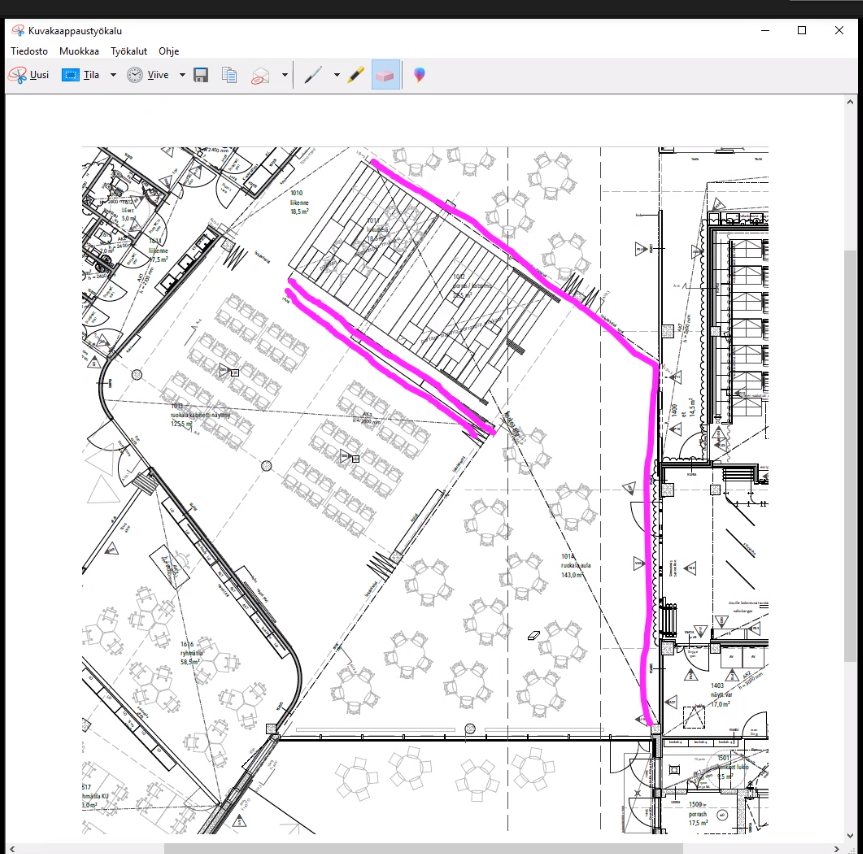Open the Työkalut menu
863x854 pixels.
click(129, 51)
